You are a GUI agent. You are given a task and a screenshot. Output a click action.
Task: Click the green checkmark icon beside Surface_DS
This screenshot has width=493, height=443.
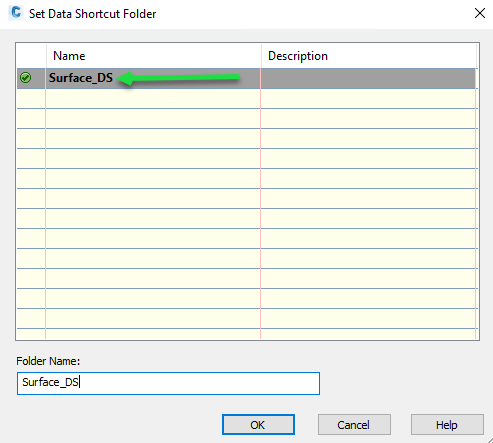[x=25, y=78]
